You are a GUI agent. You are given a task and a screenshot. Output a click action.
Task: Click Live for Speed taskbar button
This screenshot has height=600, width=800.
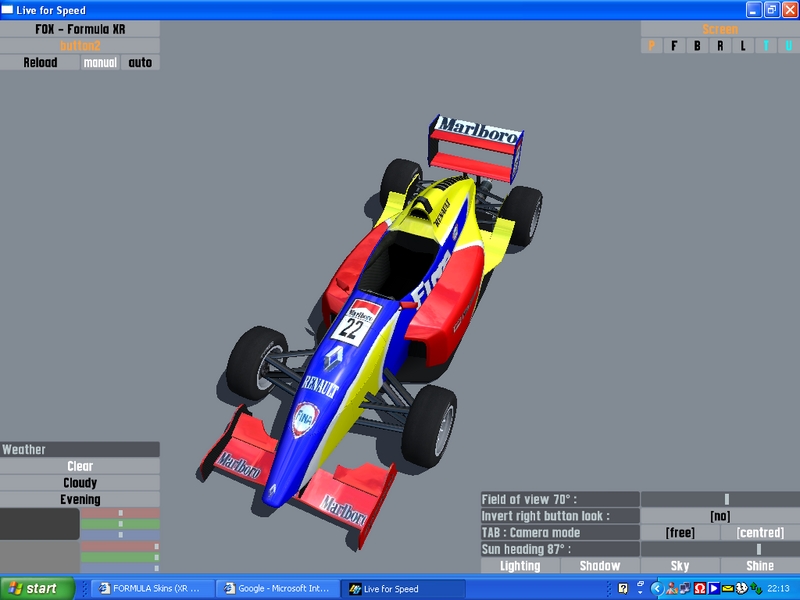(x=403, y=588)
